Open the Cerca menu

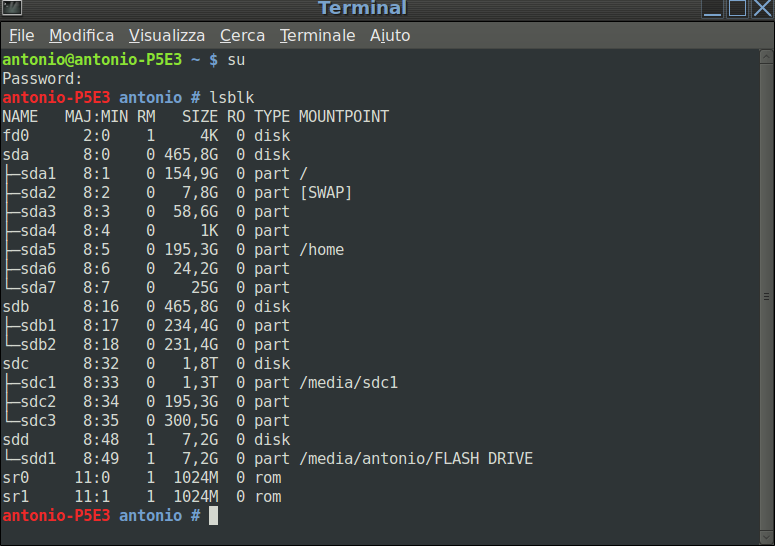click(x=242, y=35)
